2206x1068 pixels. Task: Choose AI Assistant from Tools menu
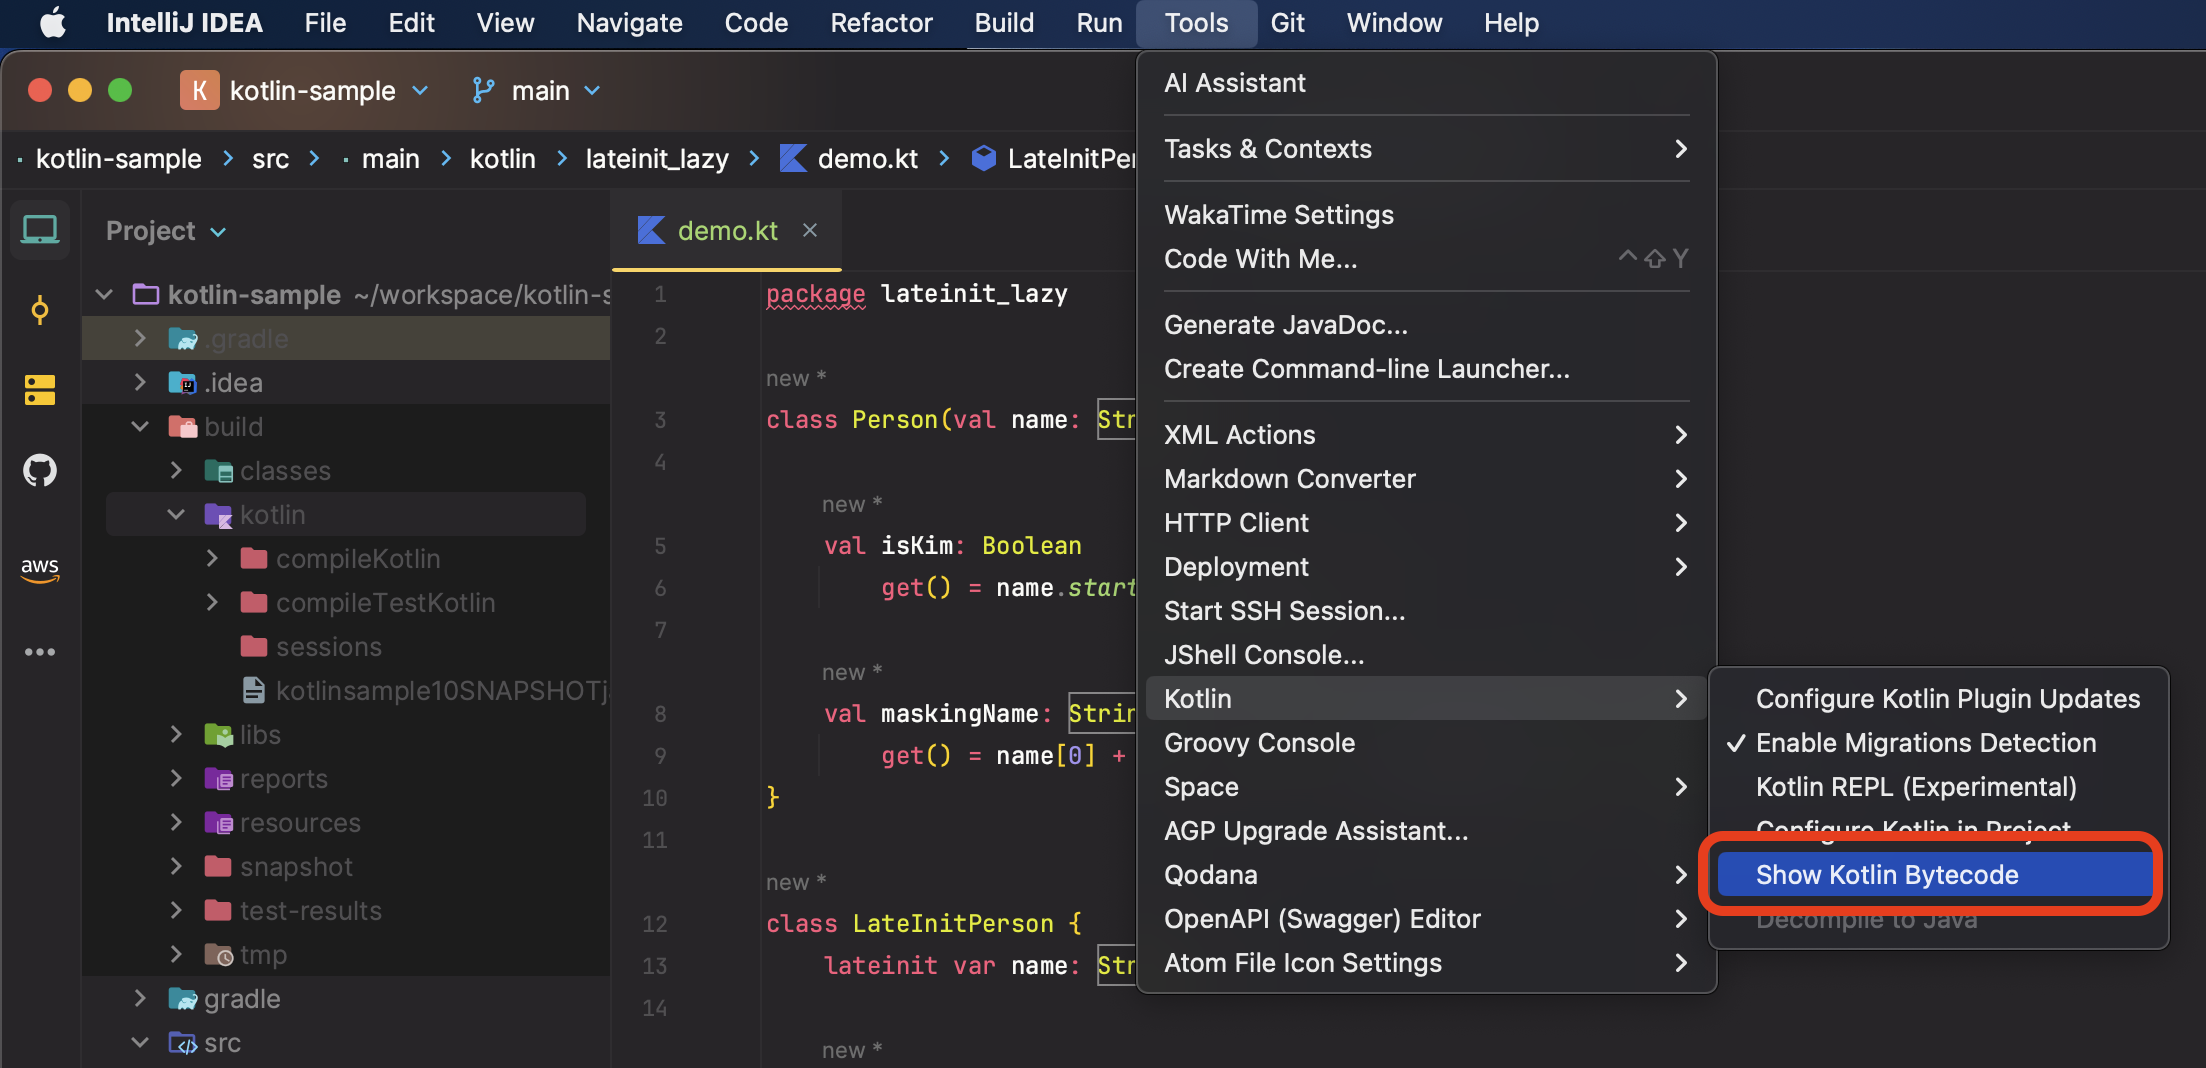(1426, 83)
